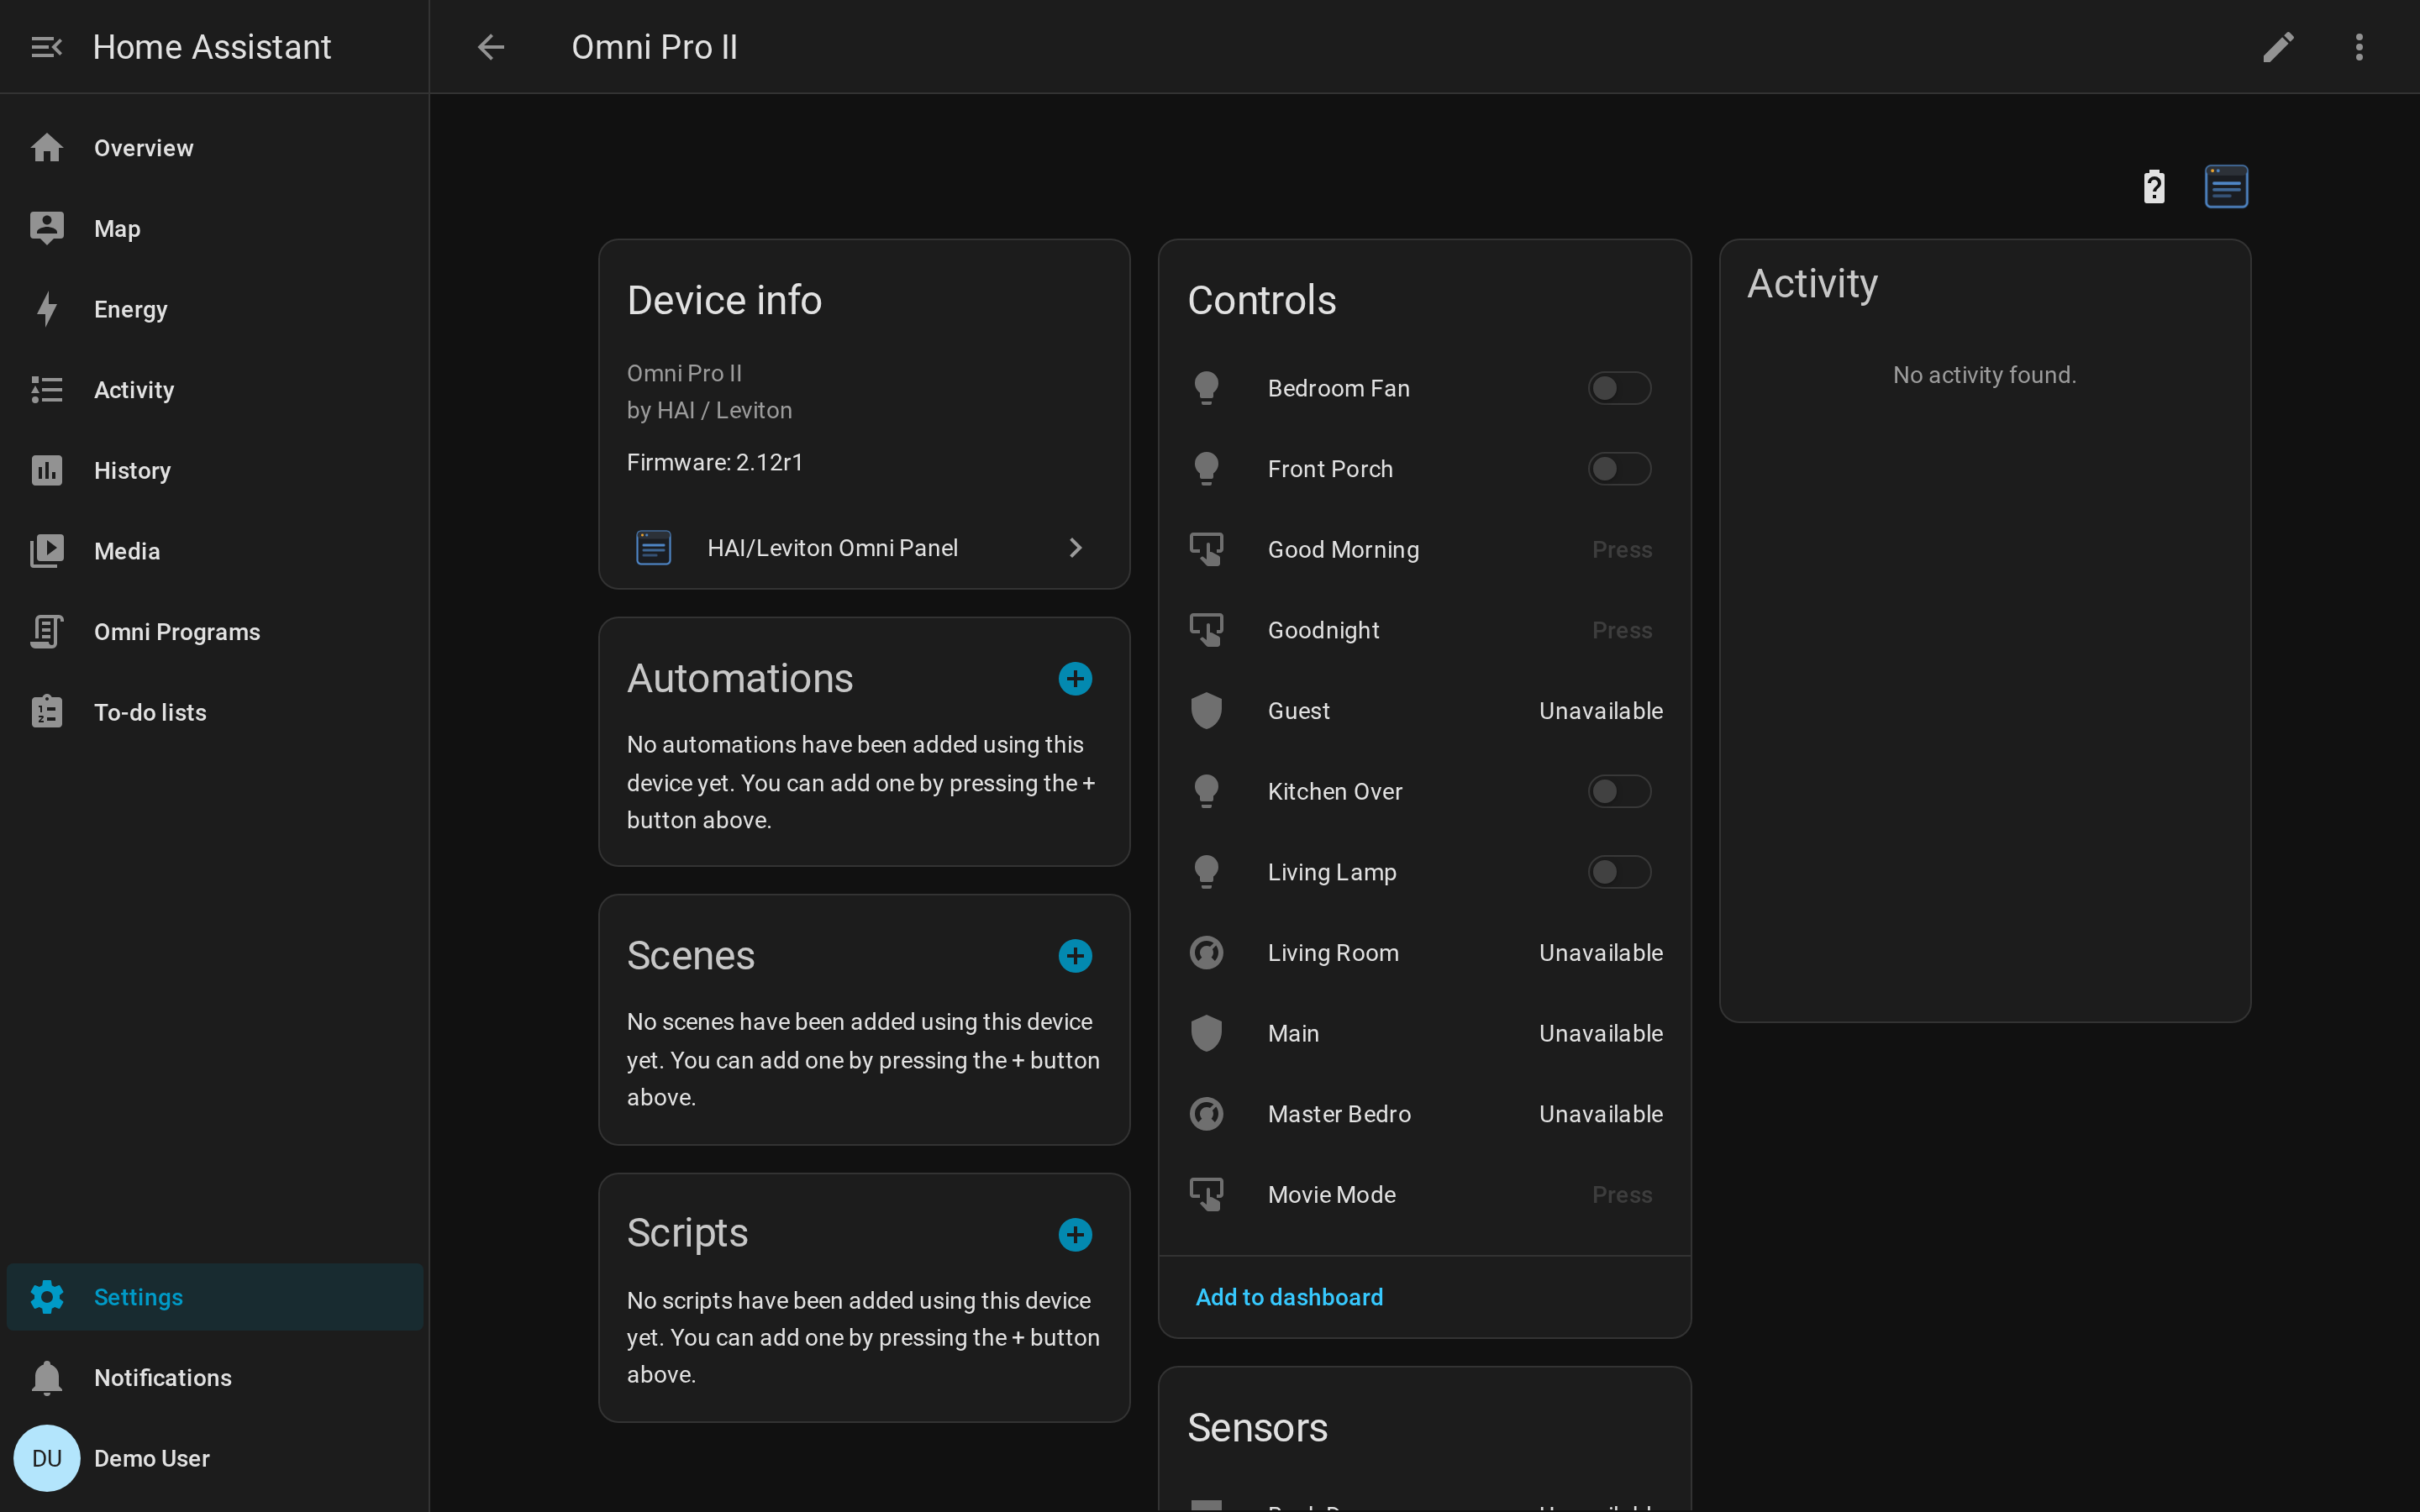2420x1512 pixels.
Task: Click the battery unknown icon
Action: pos(2154,187)
